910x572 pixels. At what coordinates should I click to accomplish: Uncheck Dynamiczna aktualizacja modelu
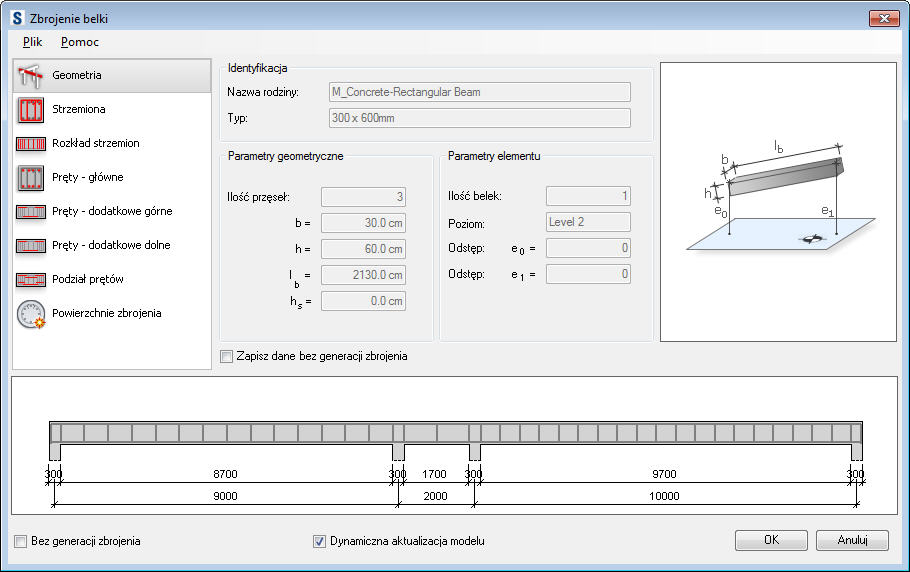pos(319,541)
